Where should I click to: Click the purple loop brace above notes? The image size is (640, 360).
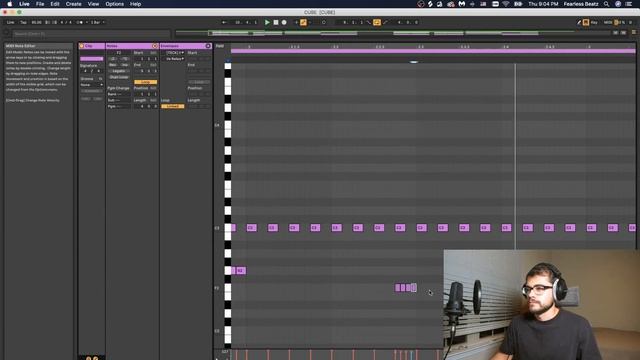433,51
